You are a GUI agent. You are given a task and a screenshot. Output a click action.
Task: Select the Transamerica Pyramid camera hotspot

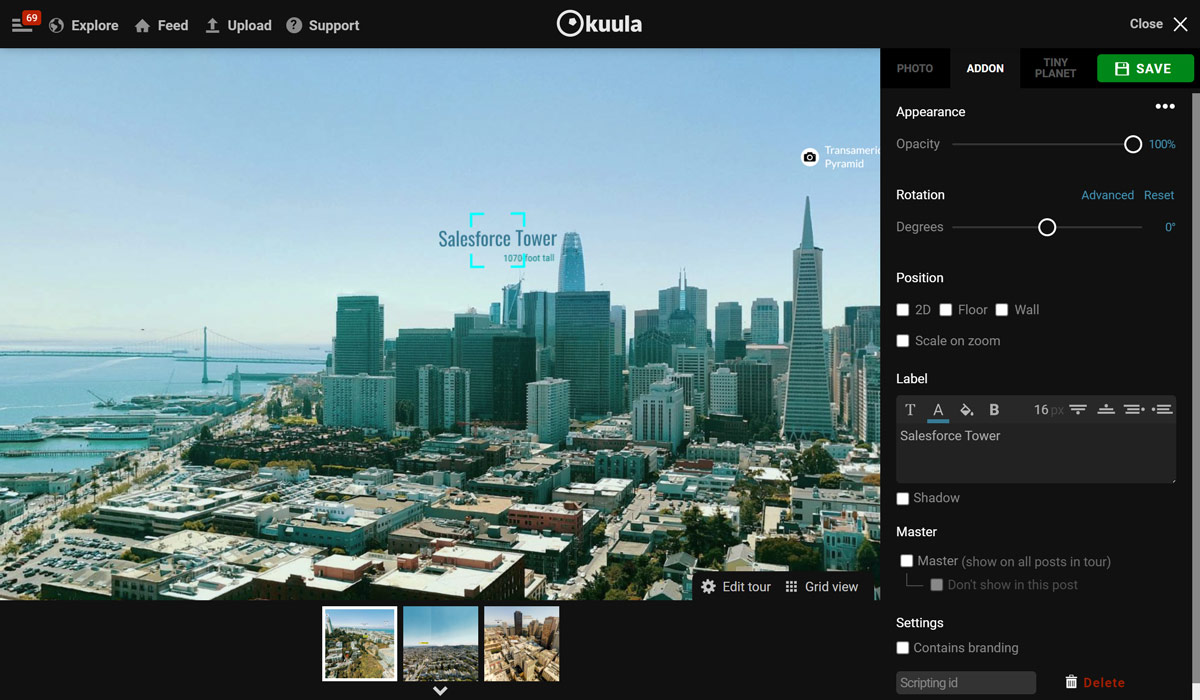click(810, 157)
